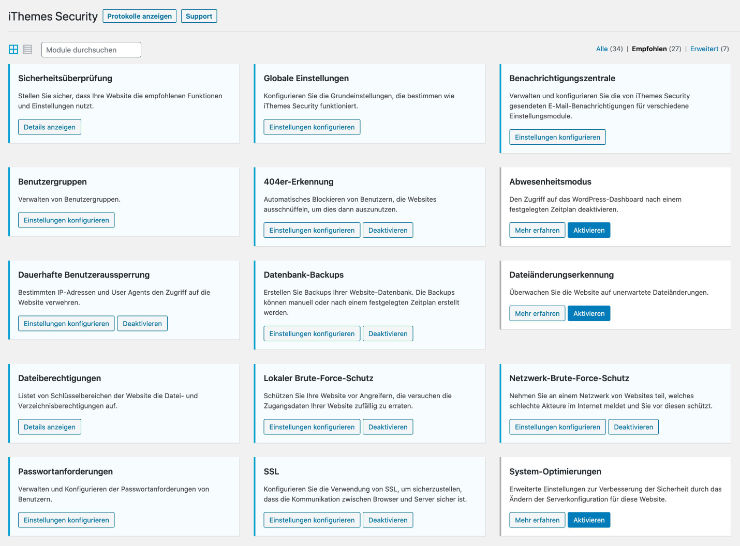Deactivate Netzwerk-Brute-Force-Schutz module
Image resolution: width=740 pixels, height=546 pixels.
633,427
